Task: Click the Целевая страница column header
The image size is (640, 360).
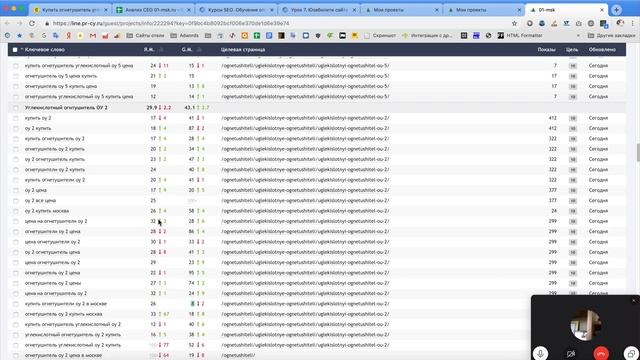Action: 243,50
